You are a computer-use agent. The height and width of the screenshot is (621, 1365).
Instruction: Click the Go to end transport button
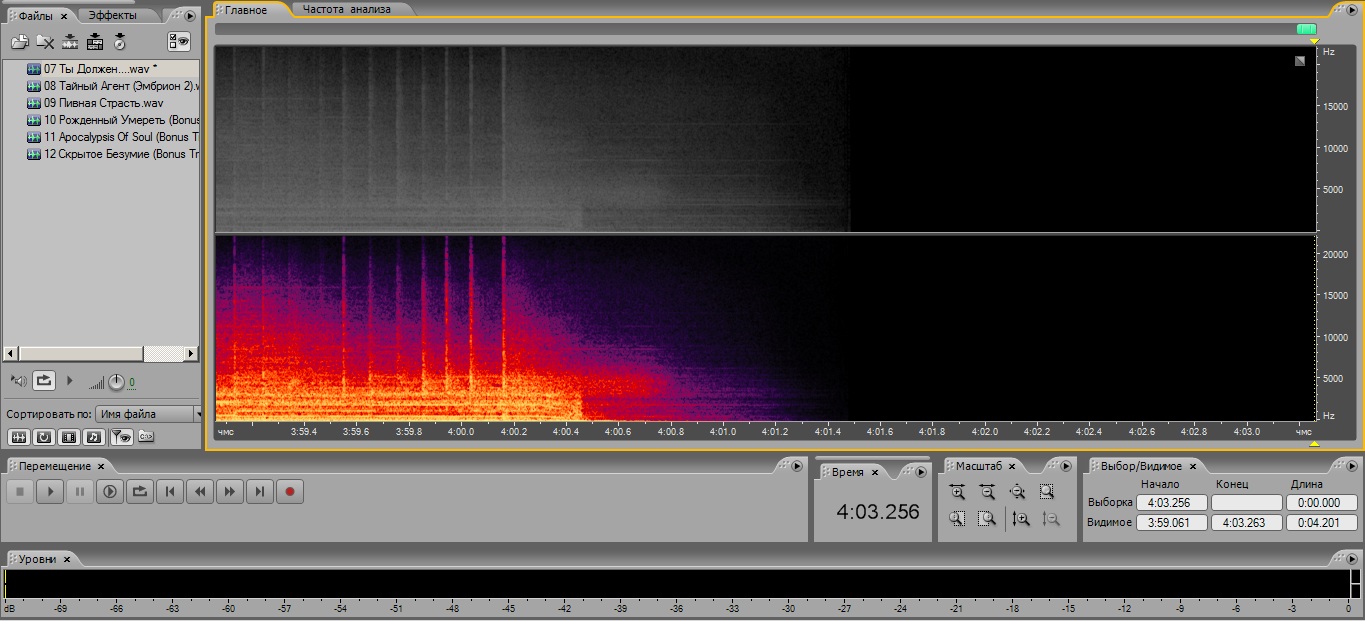(x=260, y=491)
